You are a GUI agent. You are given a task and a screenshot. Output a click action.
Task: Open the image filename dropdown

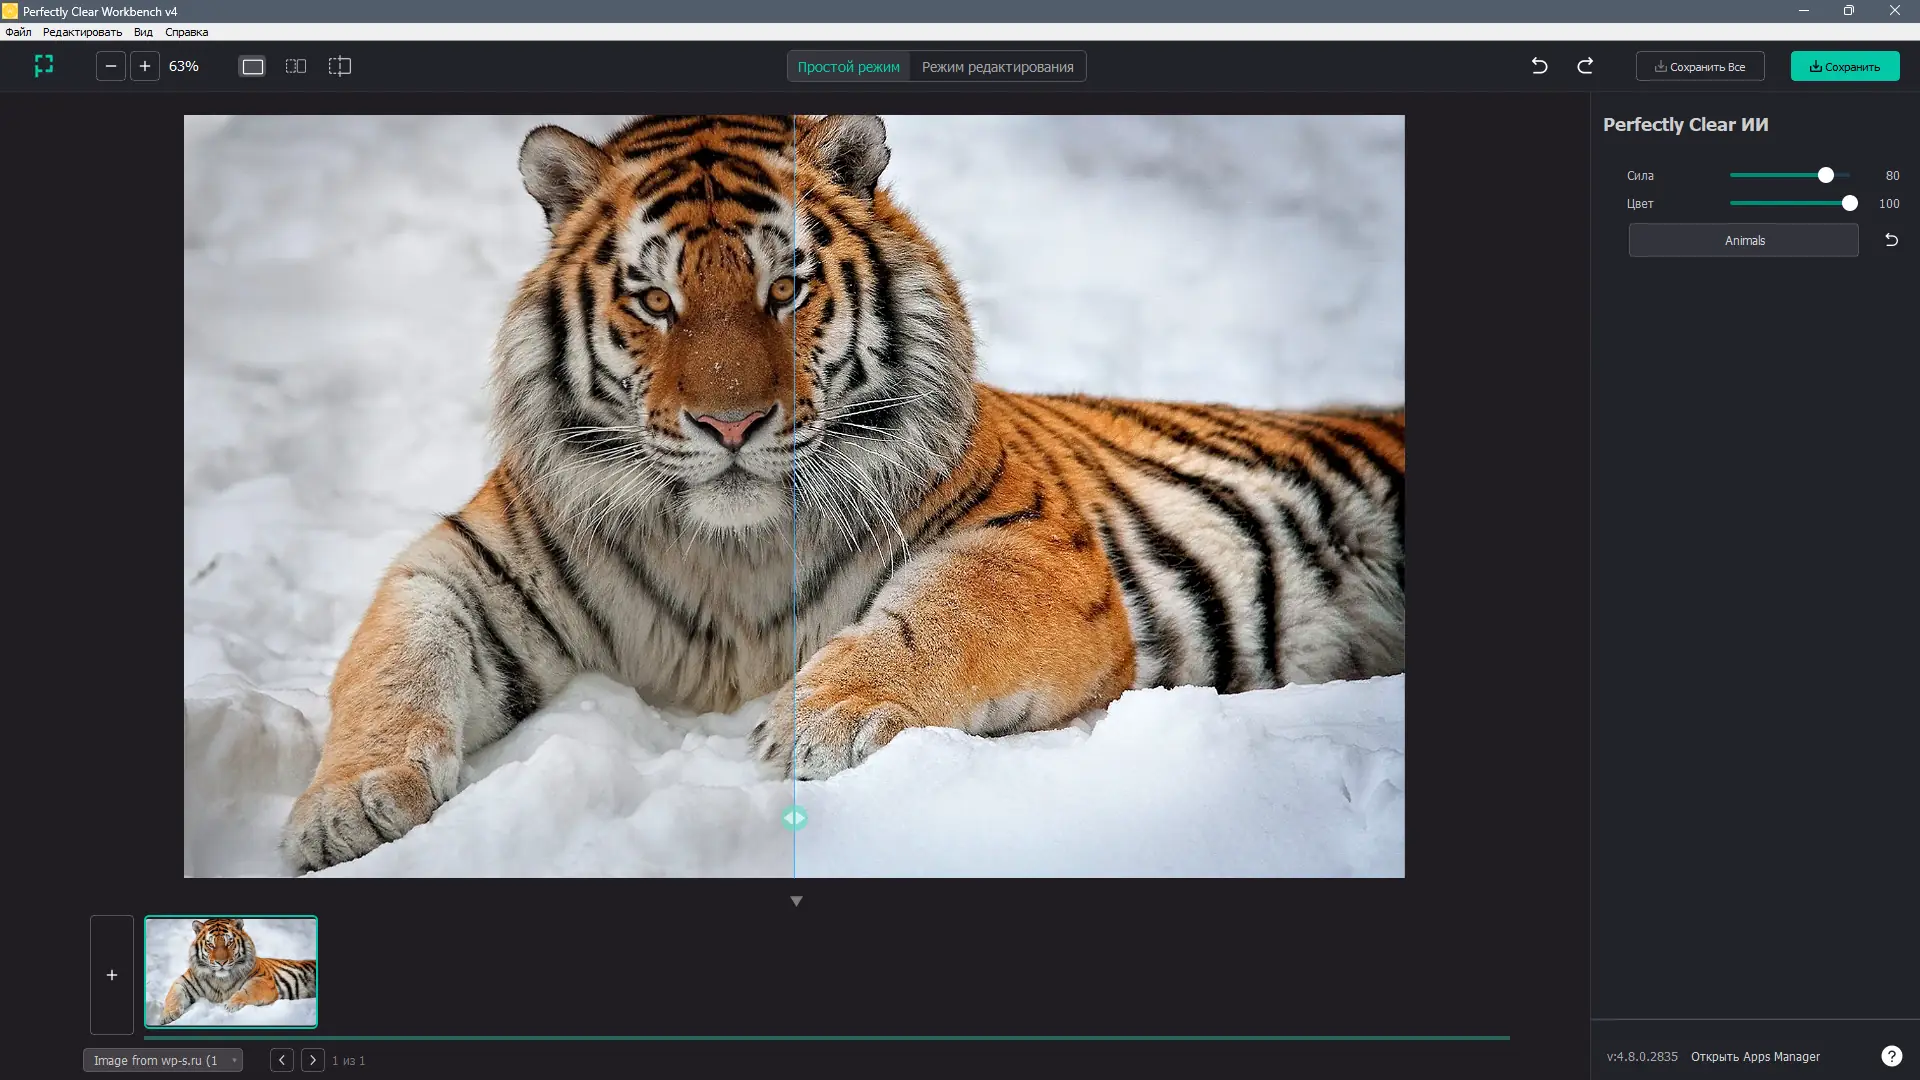pyautogui.click(x=163, y=1060)
